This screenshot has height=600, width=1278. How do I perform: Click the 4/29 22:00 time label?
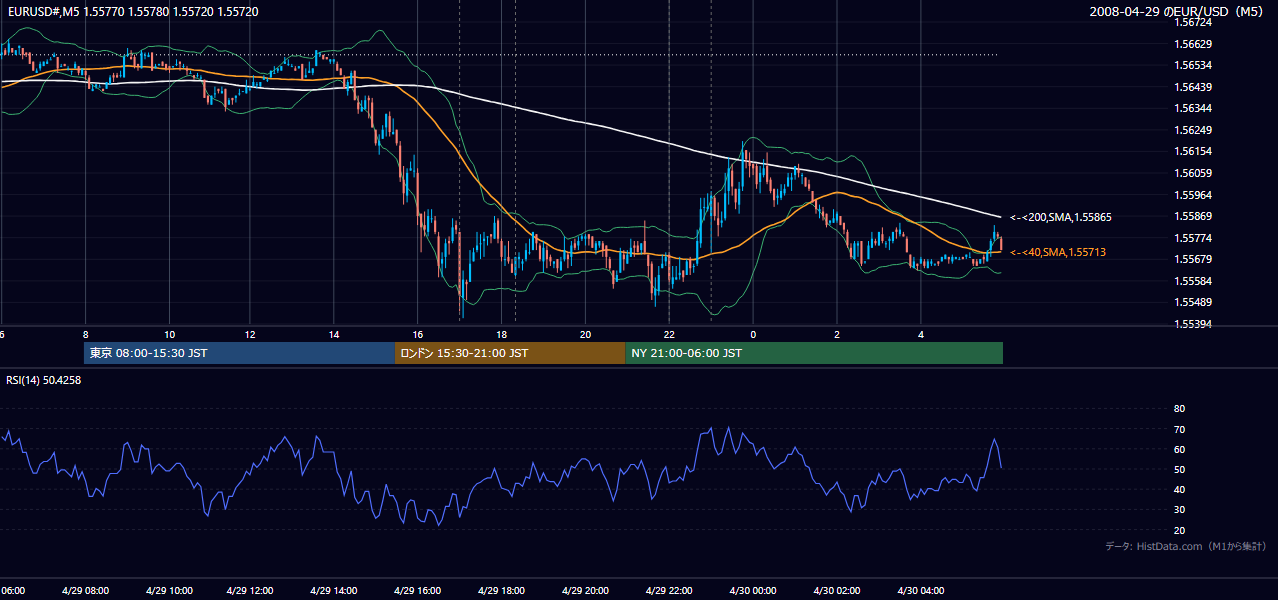669,590
